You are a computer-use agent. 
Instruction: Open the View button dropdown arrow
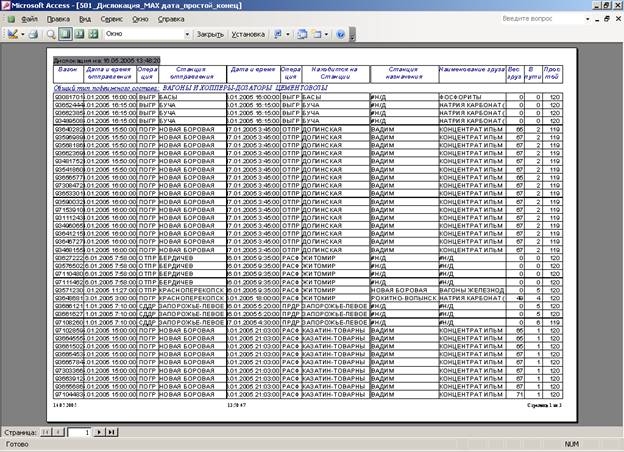[x=23, y=34]
